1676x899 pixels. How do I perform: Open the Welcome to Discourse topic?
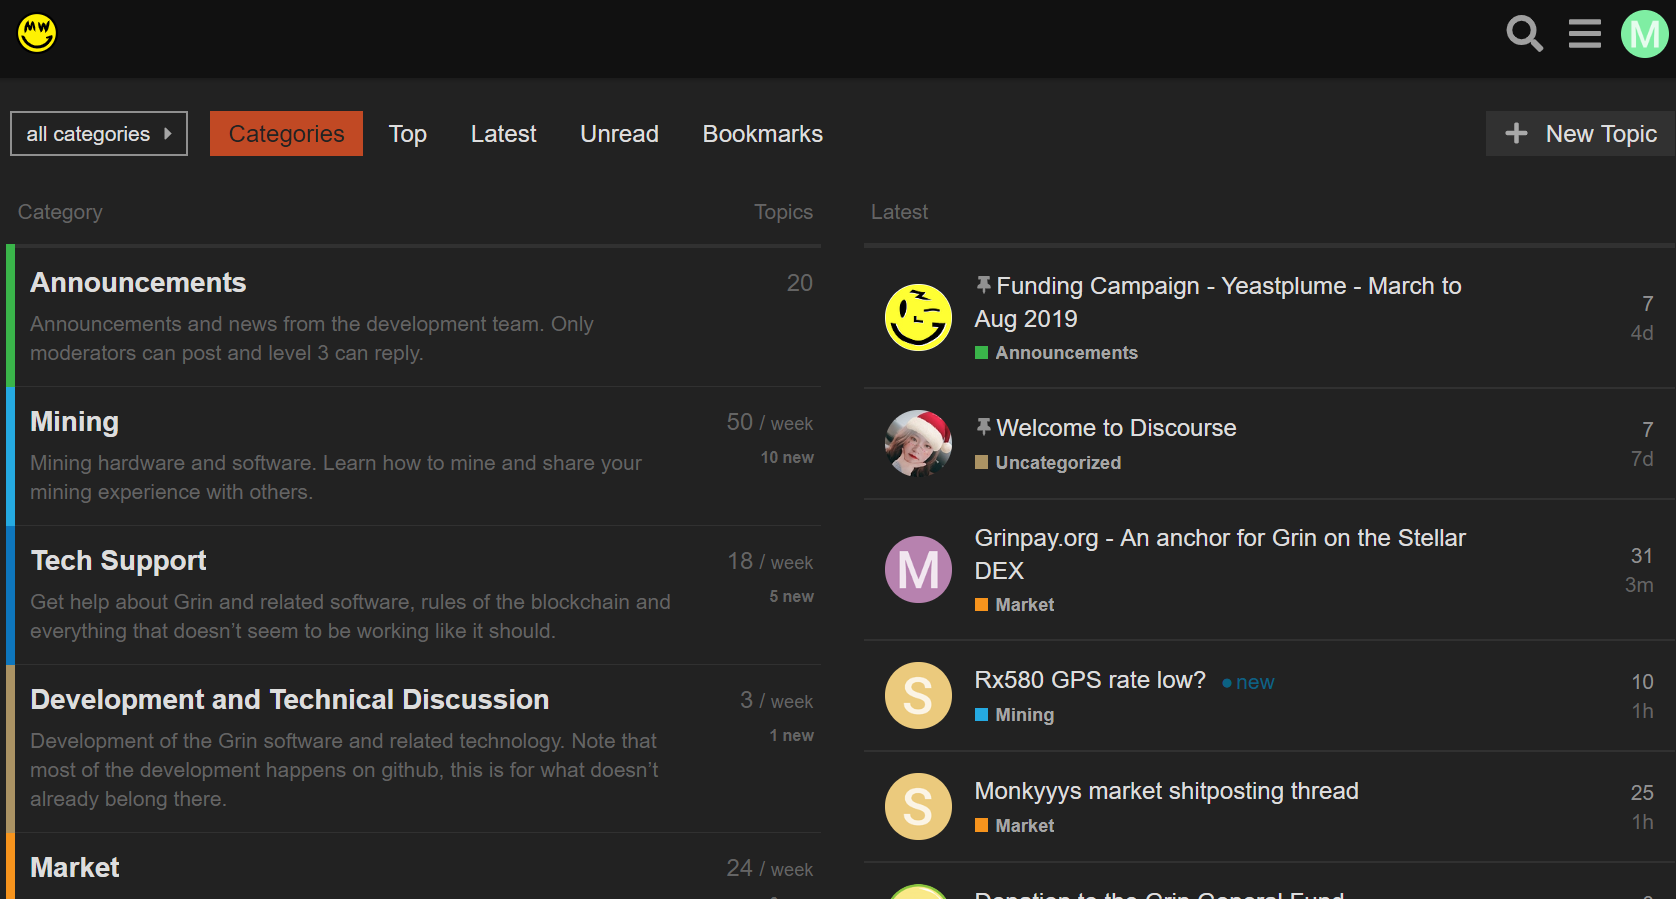(x=1116, y=428)
